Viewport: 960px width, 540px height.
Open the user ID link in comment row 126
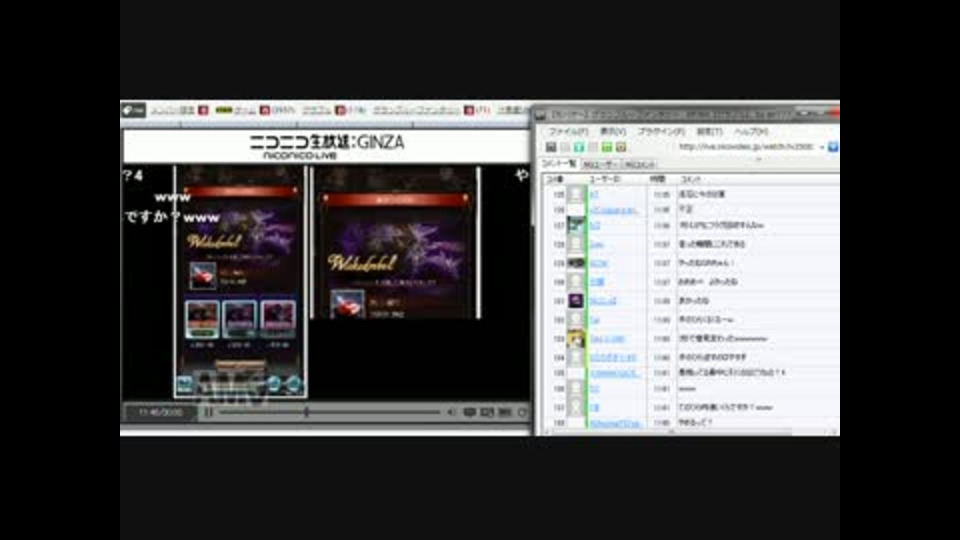click(x=613, y=210)
